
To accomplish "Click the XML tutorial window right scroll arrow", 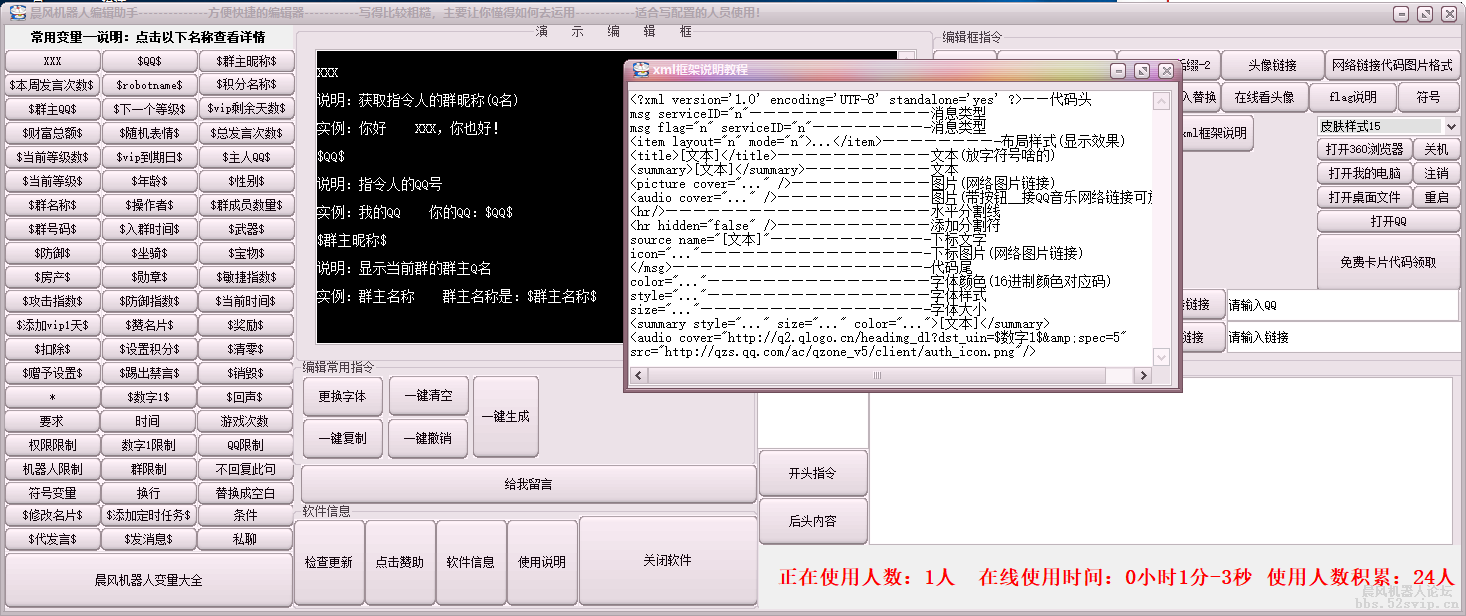I will (x=1143, y=376).
